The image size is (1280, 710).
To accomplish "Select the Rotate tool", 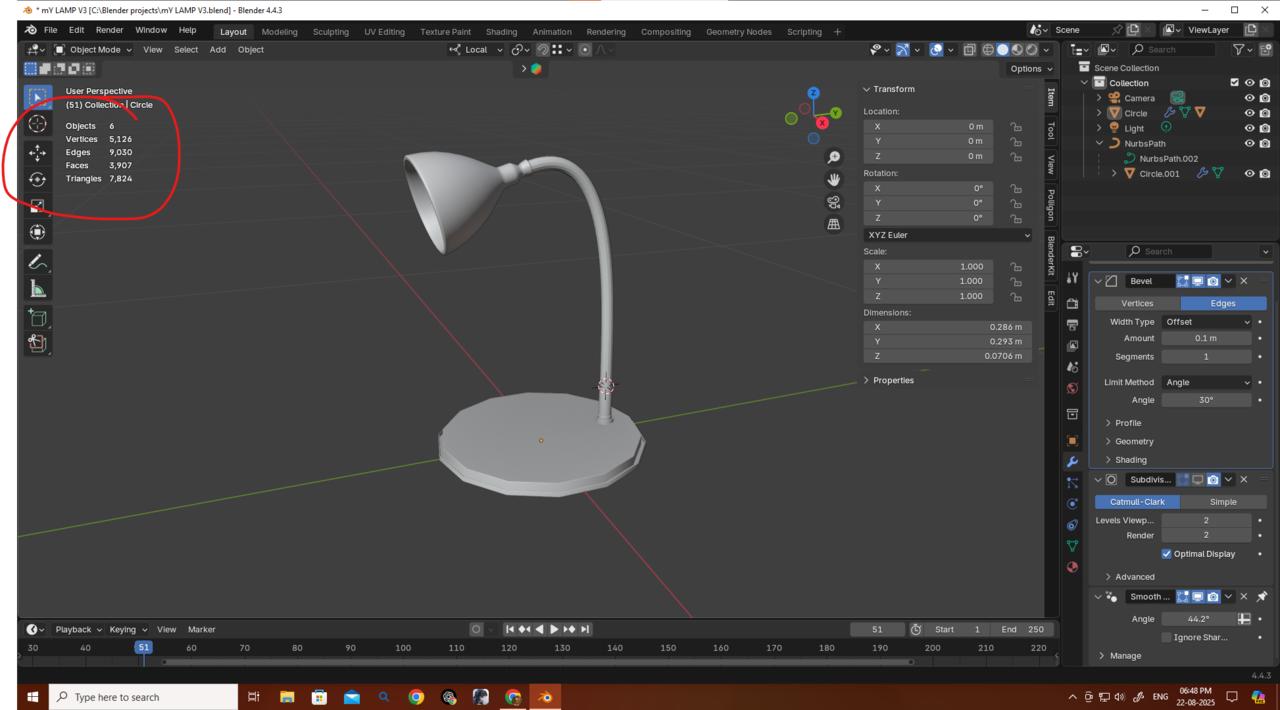I will pyautogui.click(x=37, y=180).
